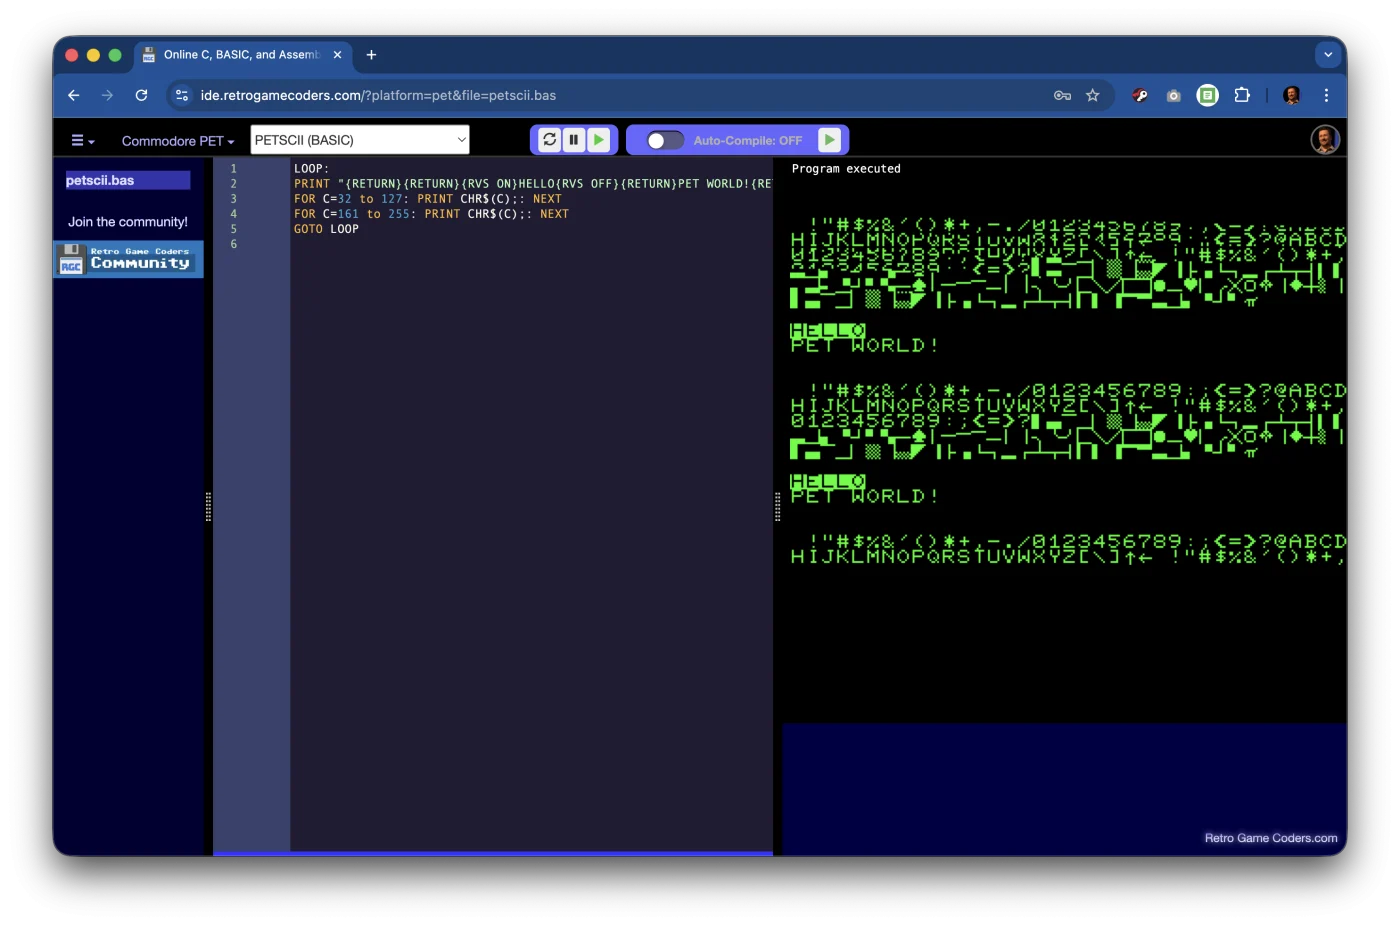Open a new browser tab
This screenshot has height=926, width=1400.
pos(371,55)
